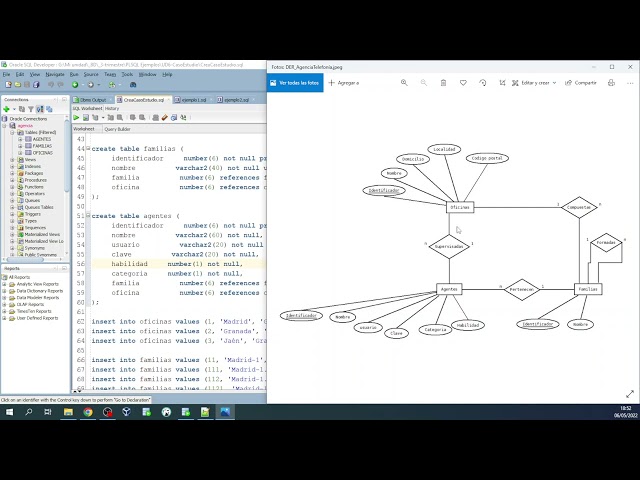Expand the AGENTES table node
Image resolution: width=640 pixels, height=480 pixels.
20,139
